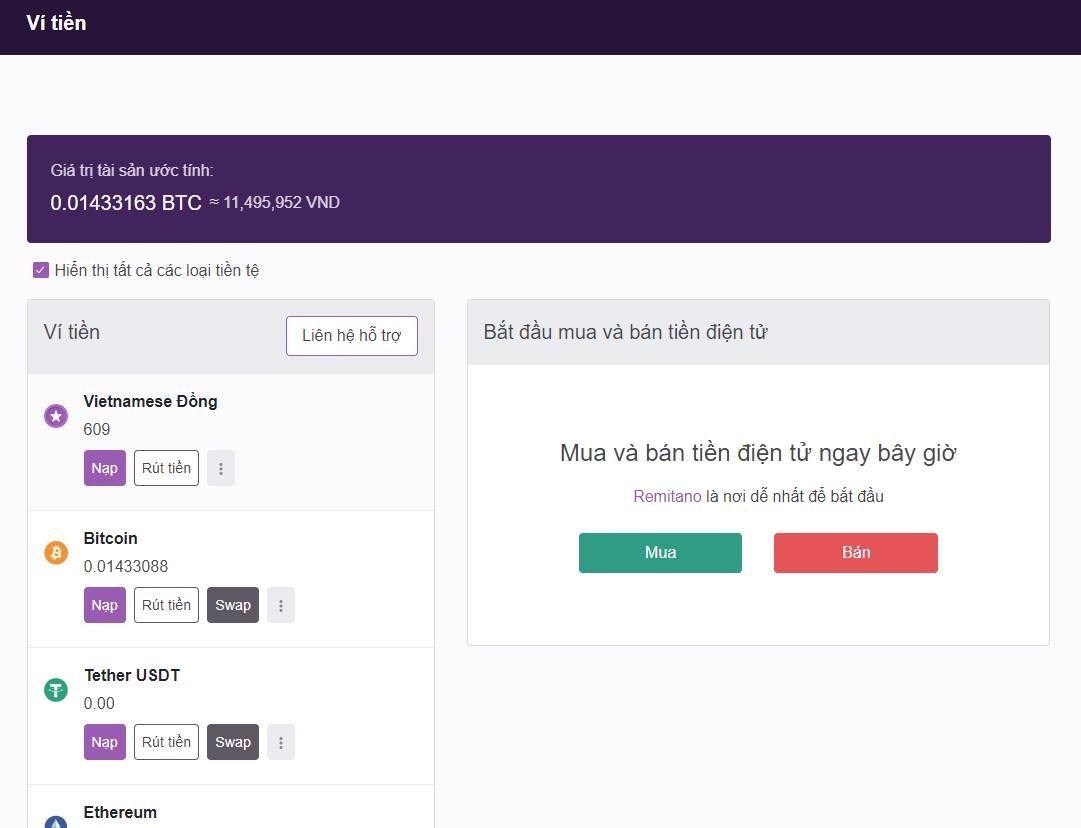Select the Bitcoin coin icon
This screenshot has height=828, width=1081.
(56, 552)
